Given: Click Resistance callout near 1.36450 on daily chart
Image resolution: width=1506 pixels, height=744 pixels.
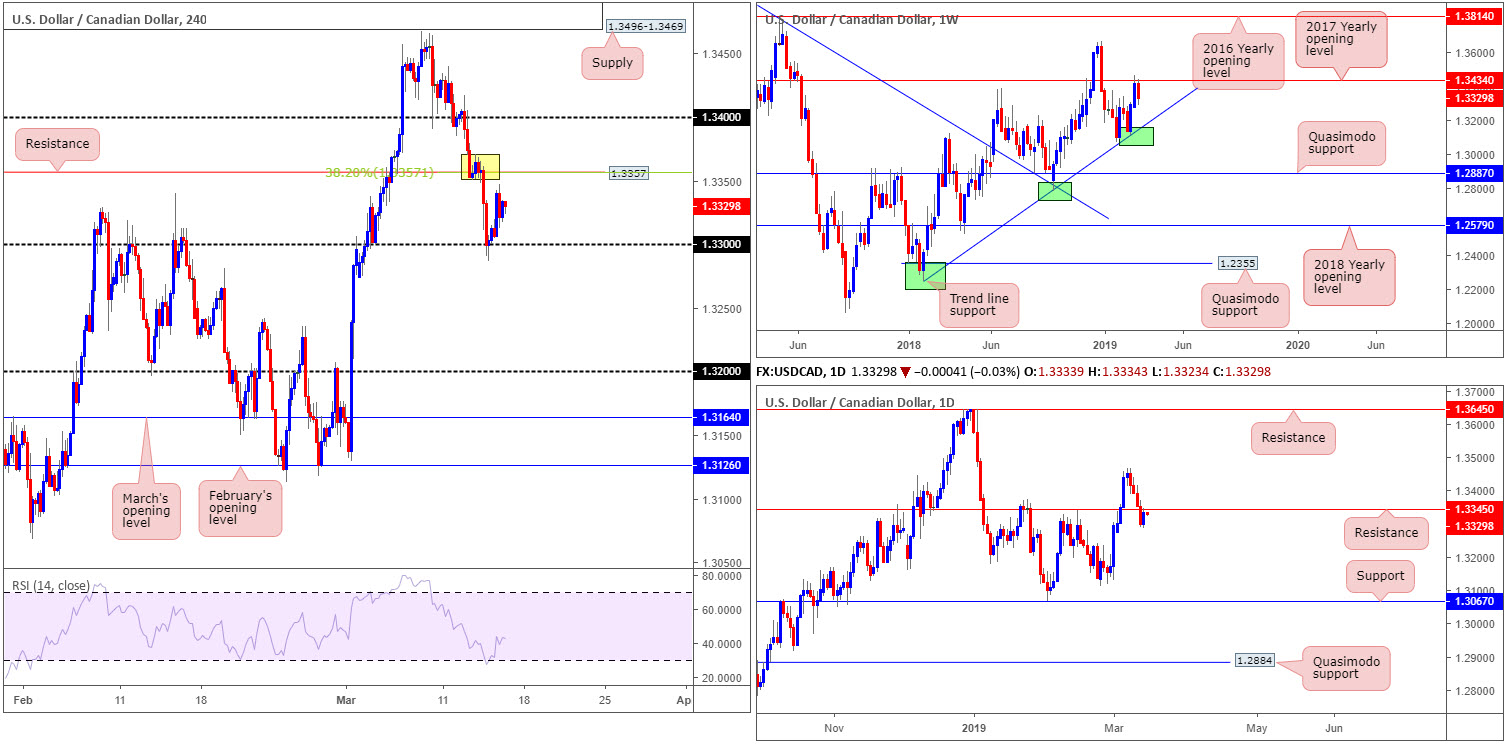Looking at the screenshot, I should coord(1293,437).
